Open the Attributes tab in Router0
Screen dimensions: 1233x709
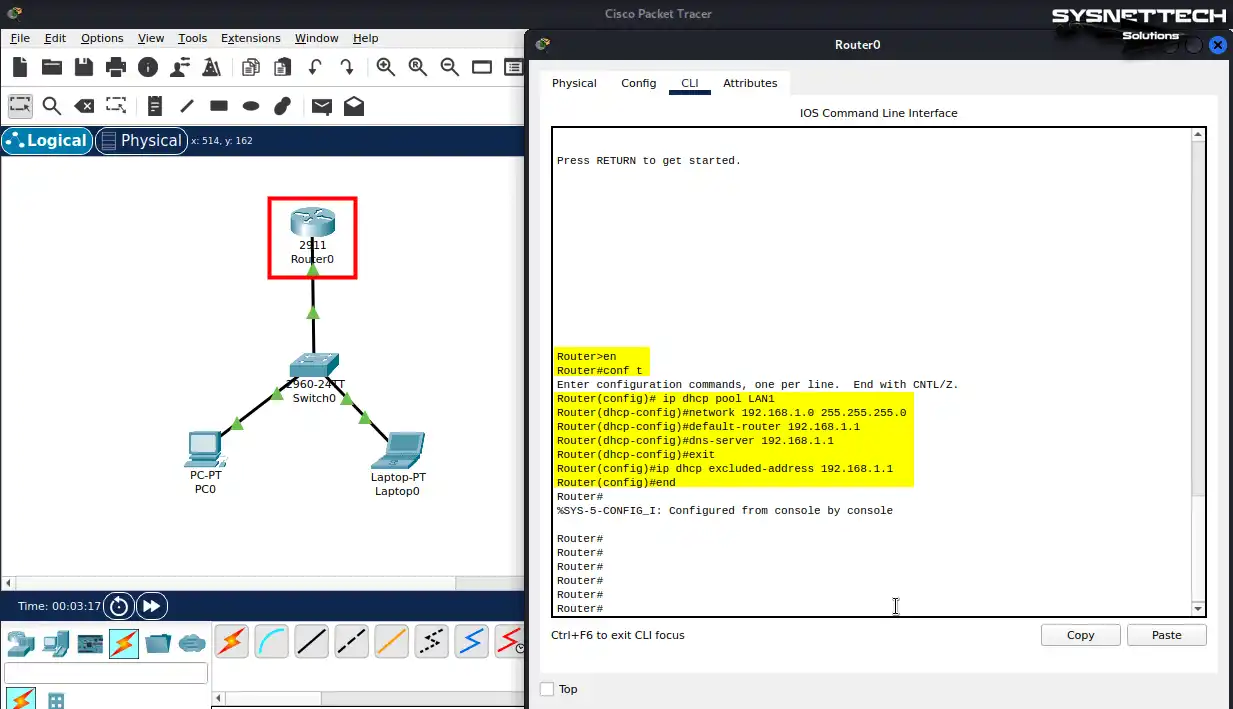(x=750, y=83)
